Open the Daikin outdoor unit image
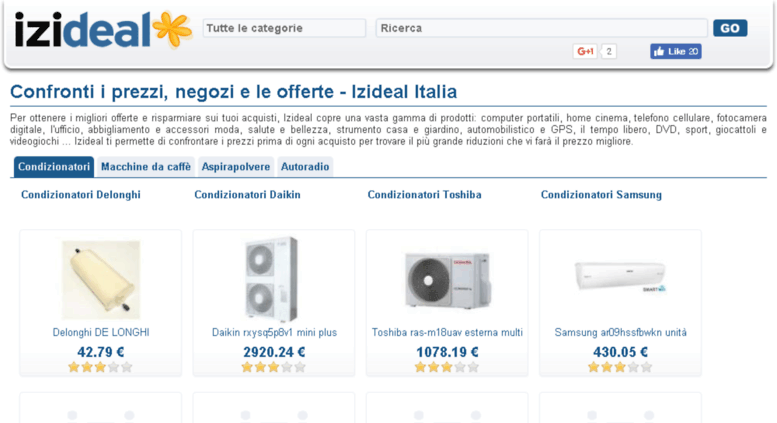 272,279
